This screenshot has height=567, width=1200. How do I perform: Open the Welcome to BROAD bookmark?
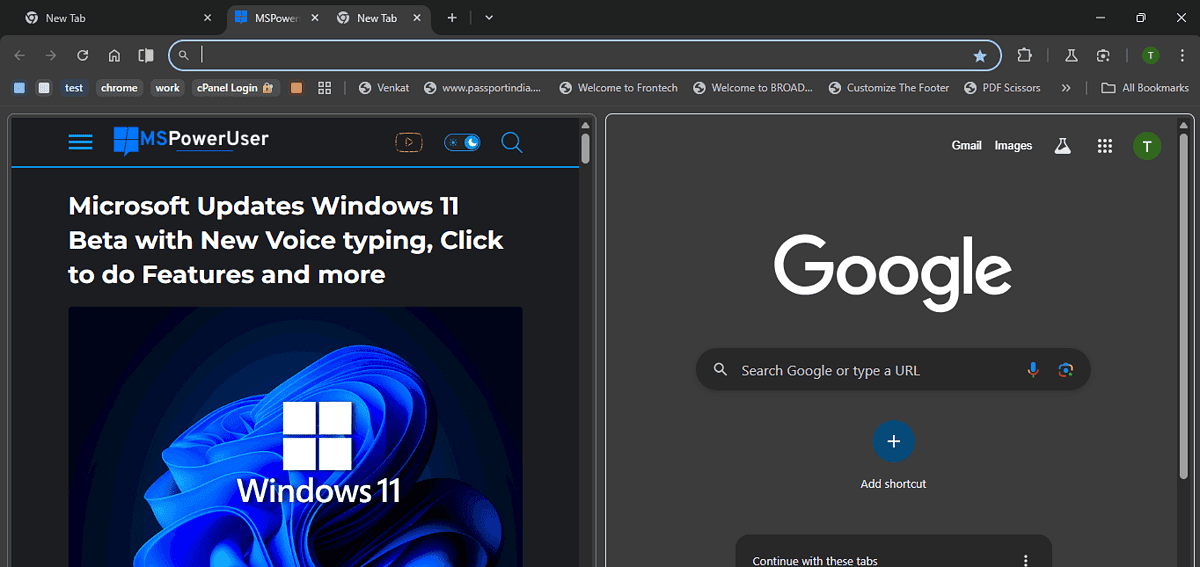click(x=754, y=88)
